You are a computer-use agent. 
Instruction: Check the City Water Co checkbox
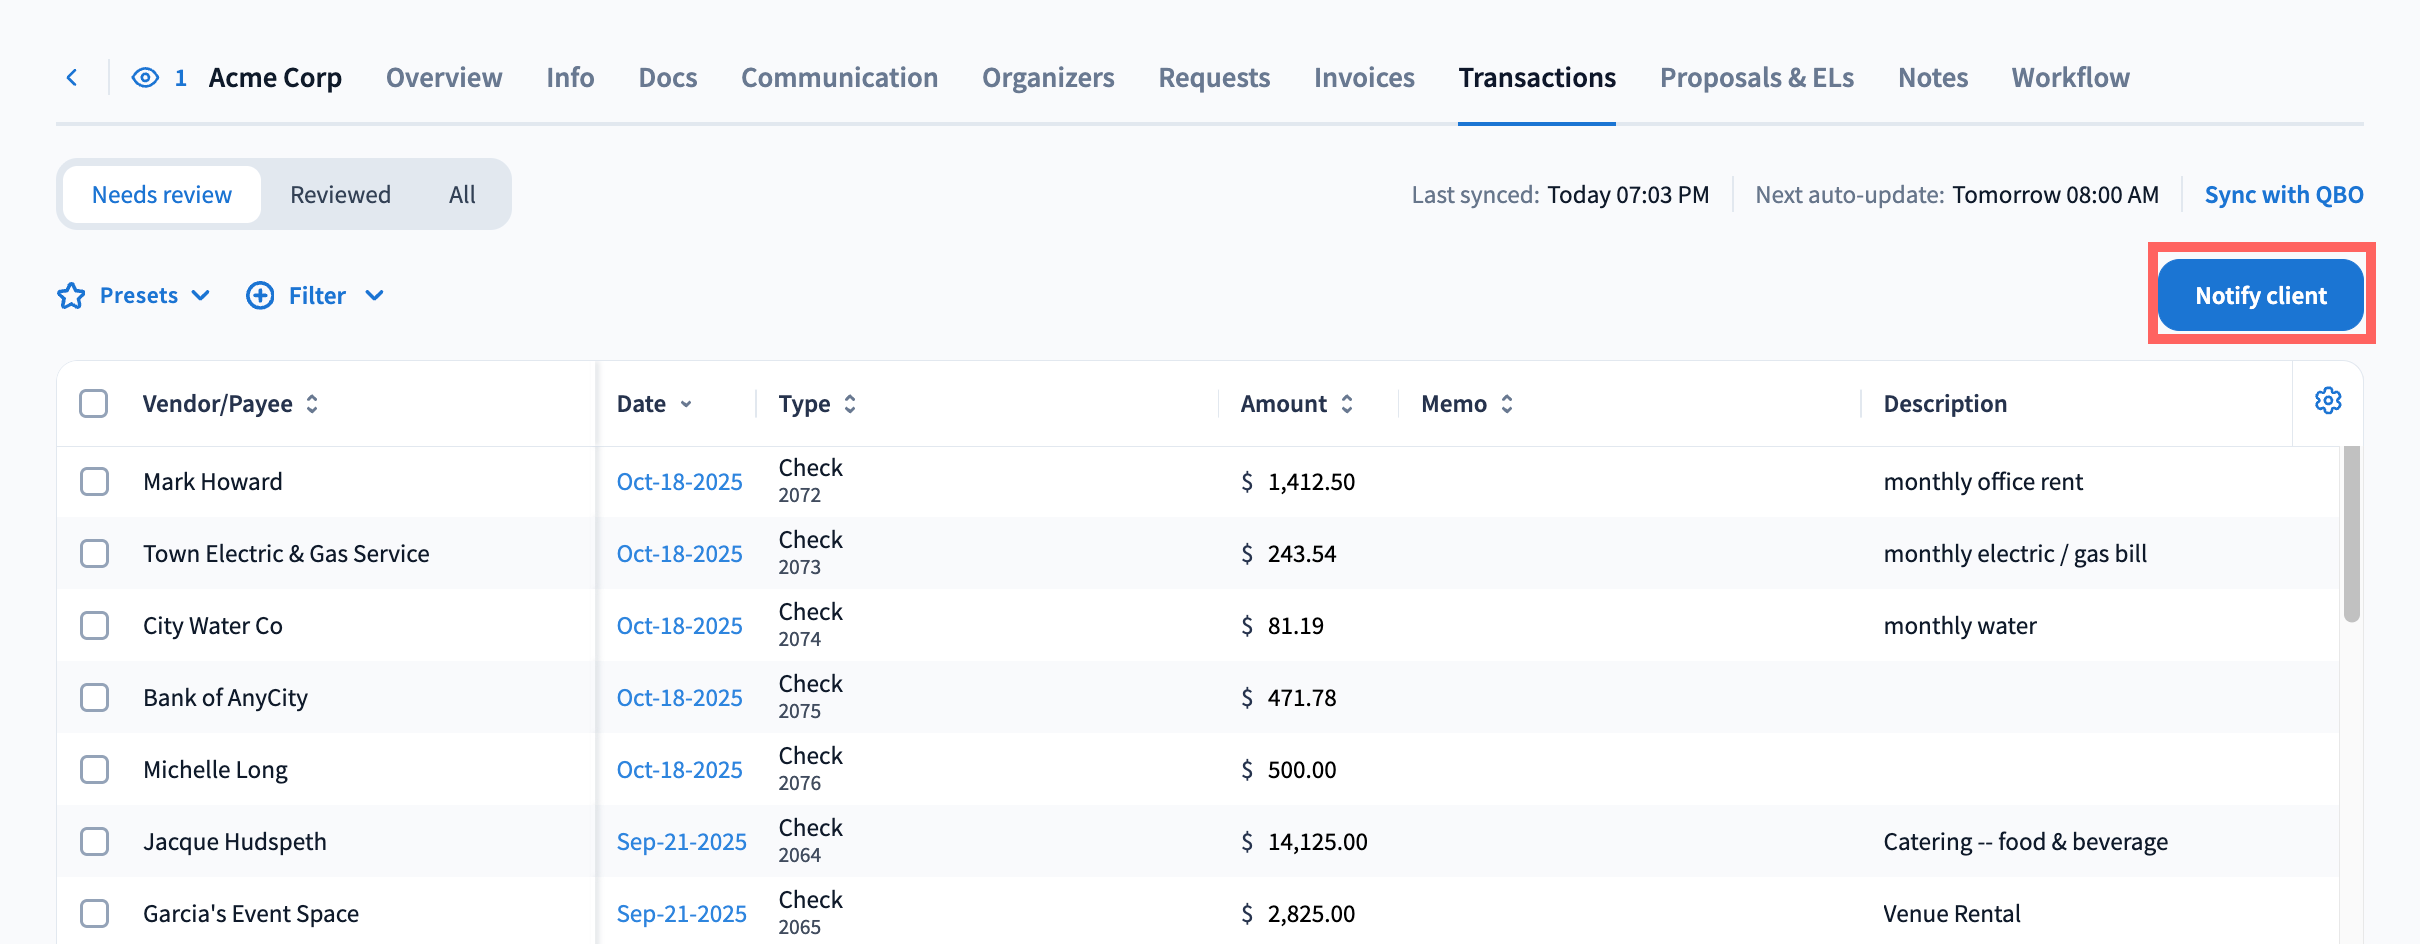pyautogui.click(x=94, y=626)
